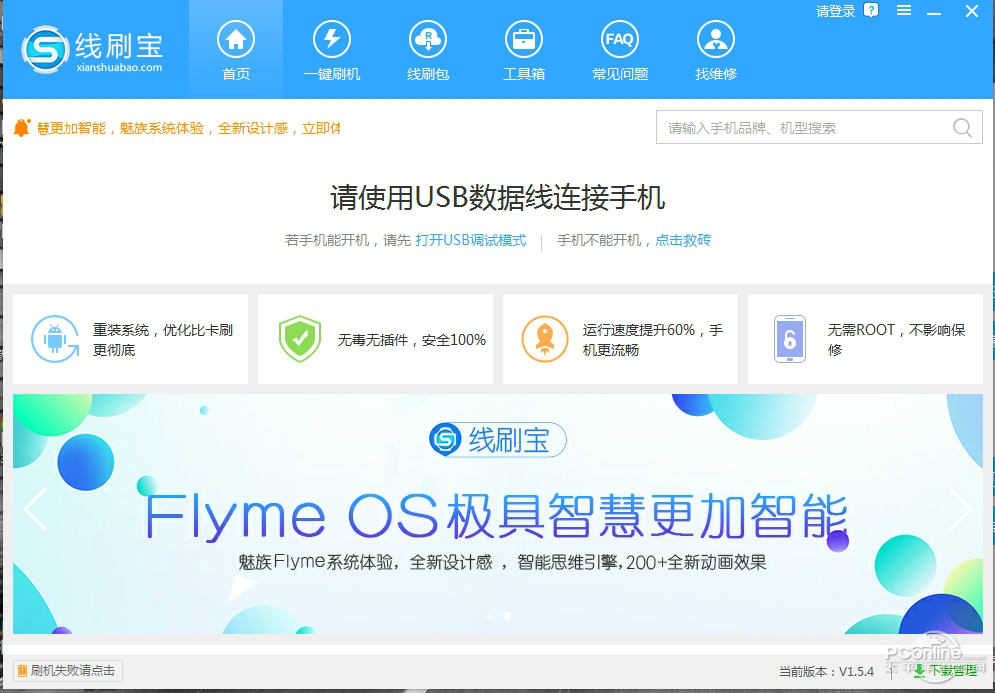Click the help question mark icon

(871, 11)
